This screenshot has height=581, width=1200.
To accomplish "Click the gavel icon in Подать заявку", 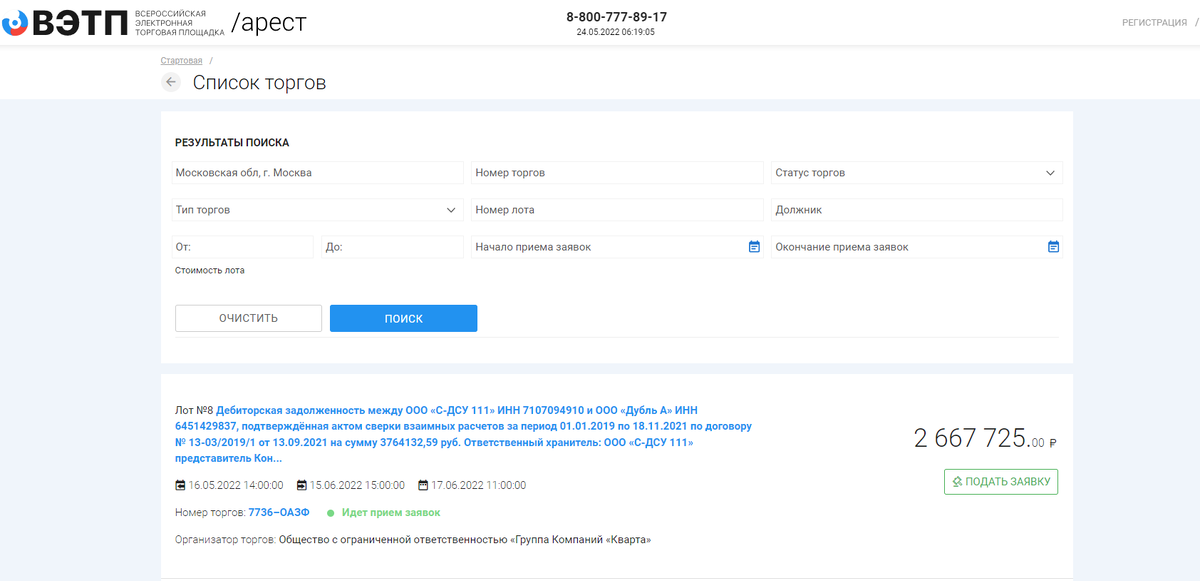I will coord(957,482).
